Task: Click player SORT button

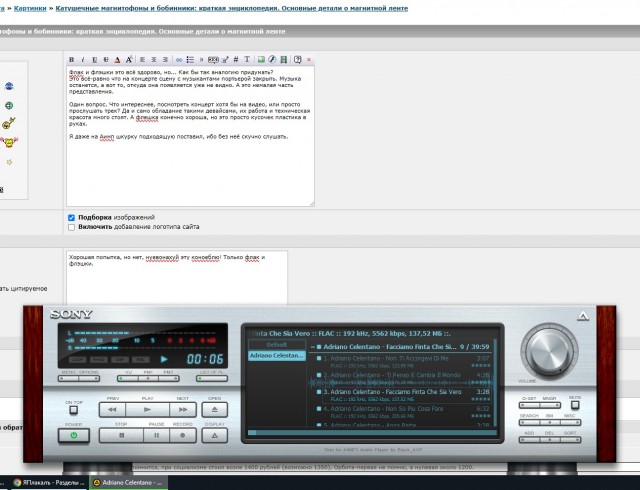Action: click(x=570, y=440)
